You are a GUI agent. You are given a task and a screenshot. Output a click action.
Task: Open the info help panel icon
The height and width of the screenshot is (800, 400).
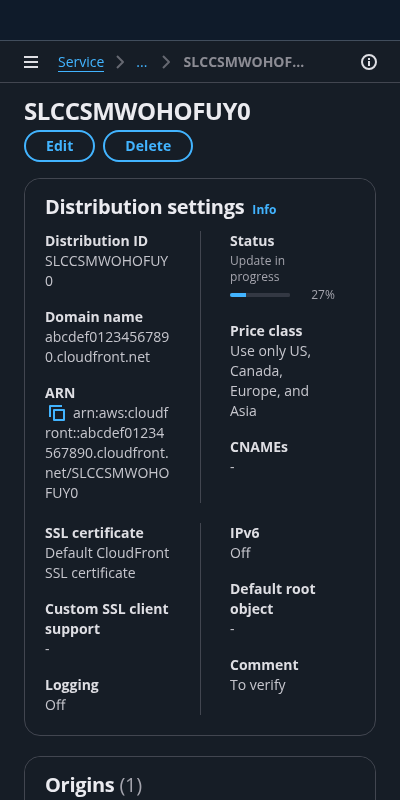[x=369, y=62]
